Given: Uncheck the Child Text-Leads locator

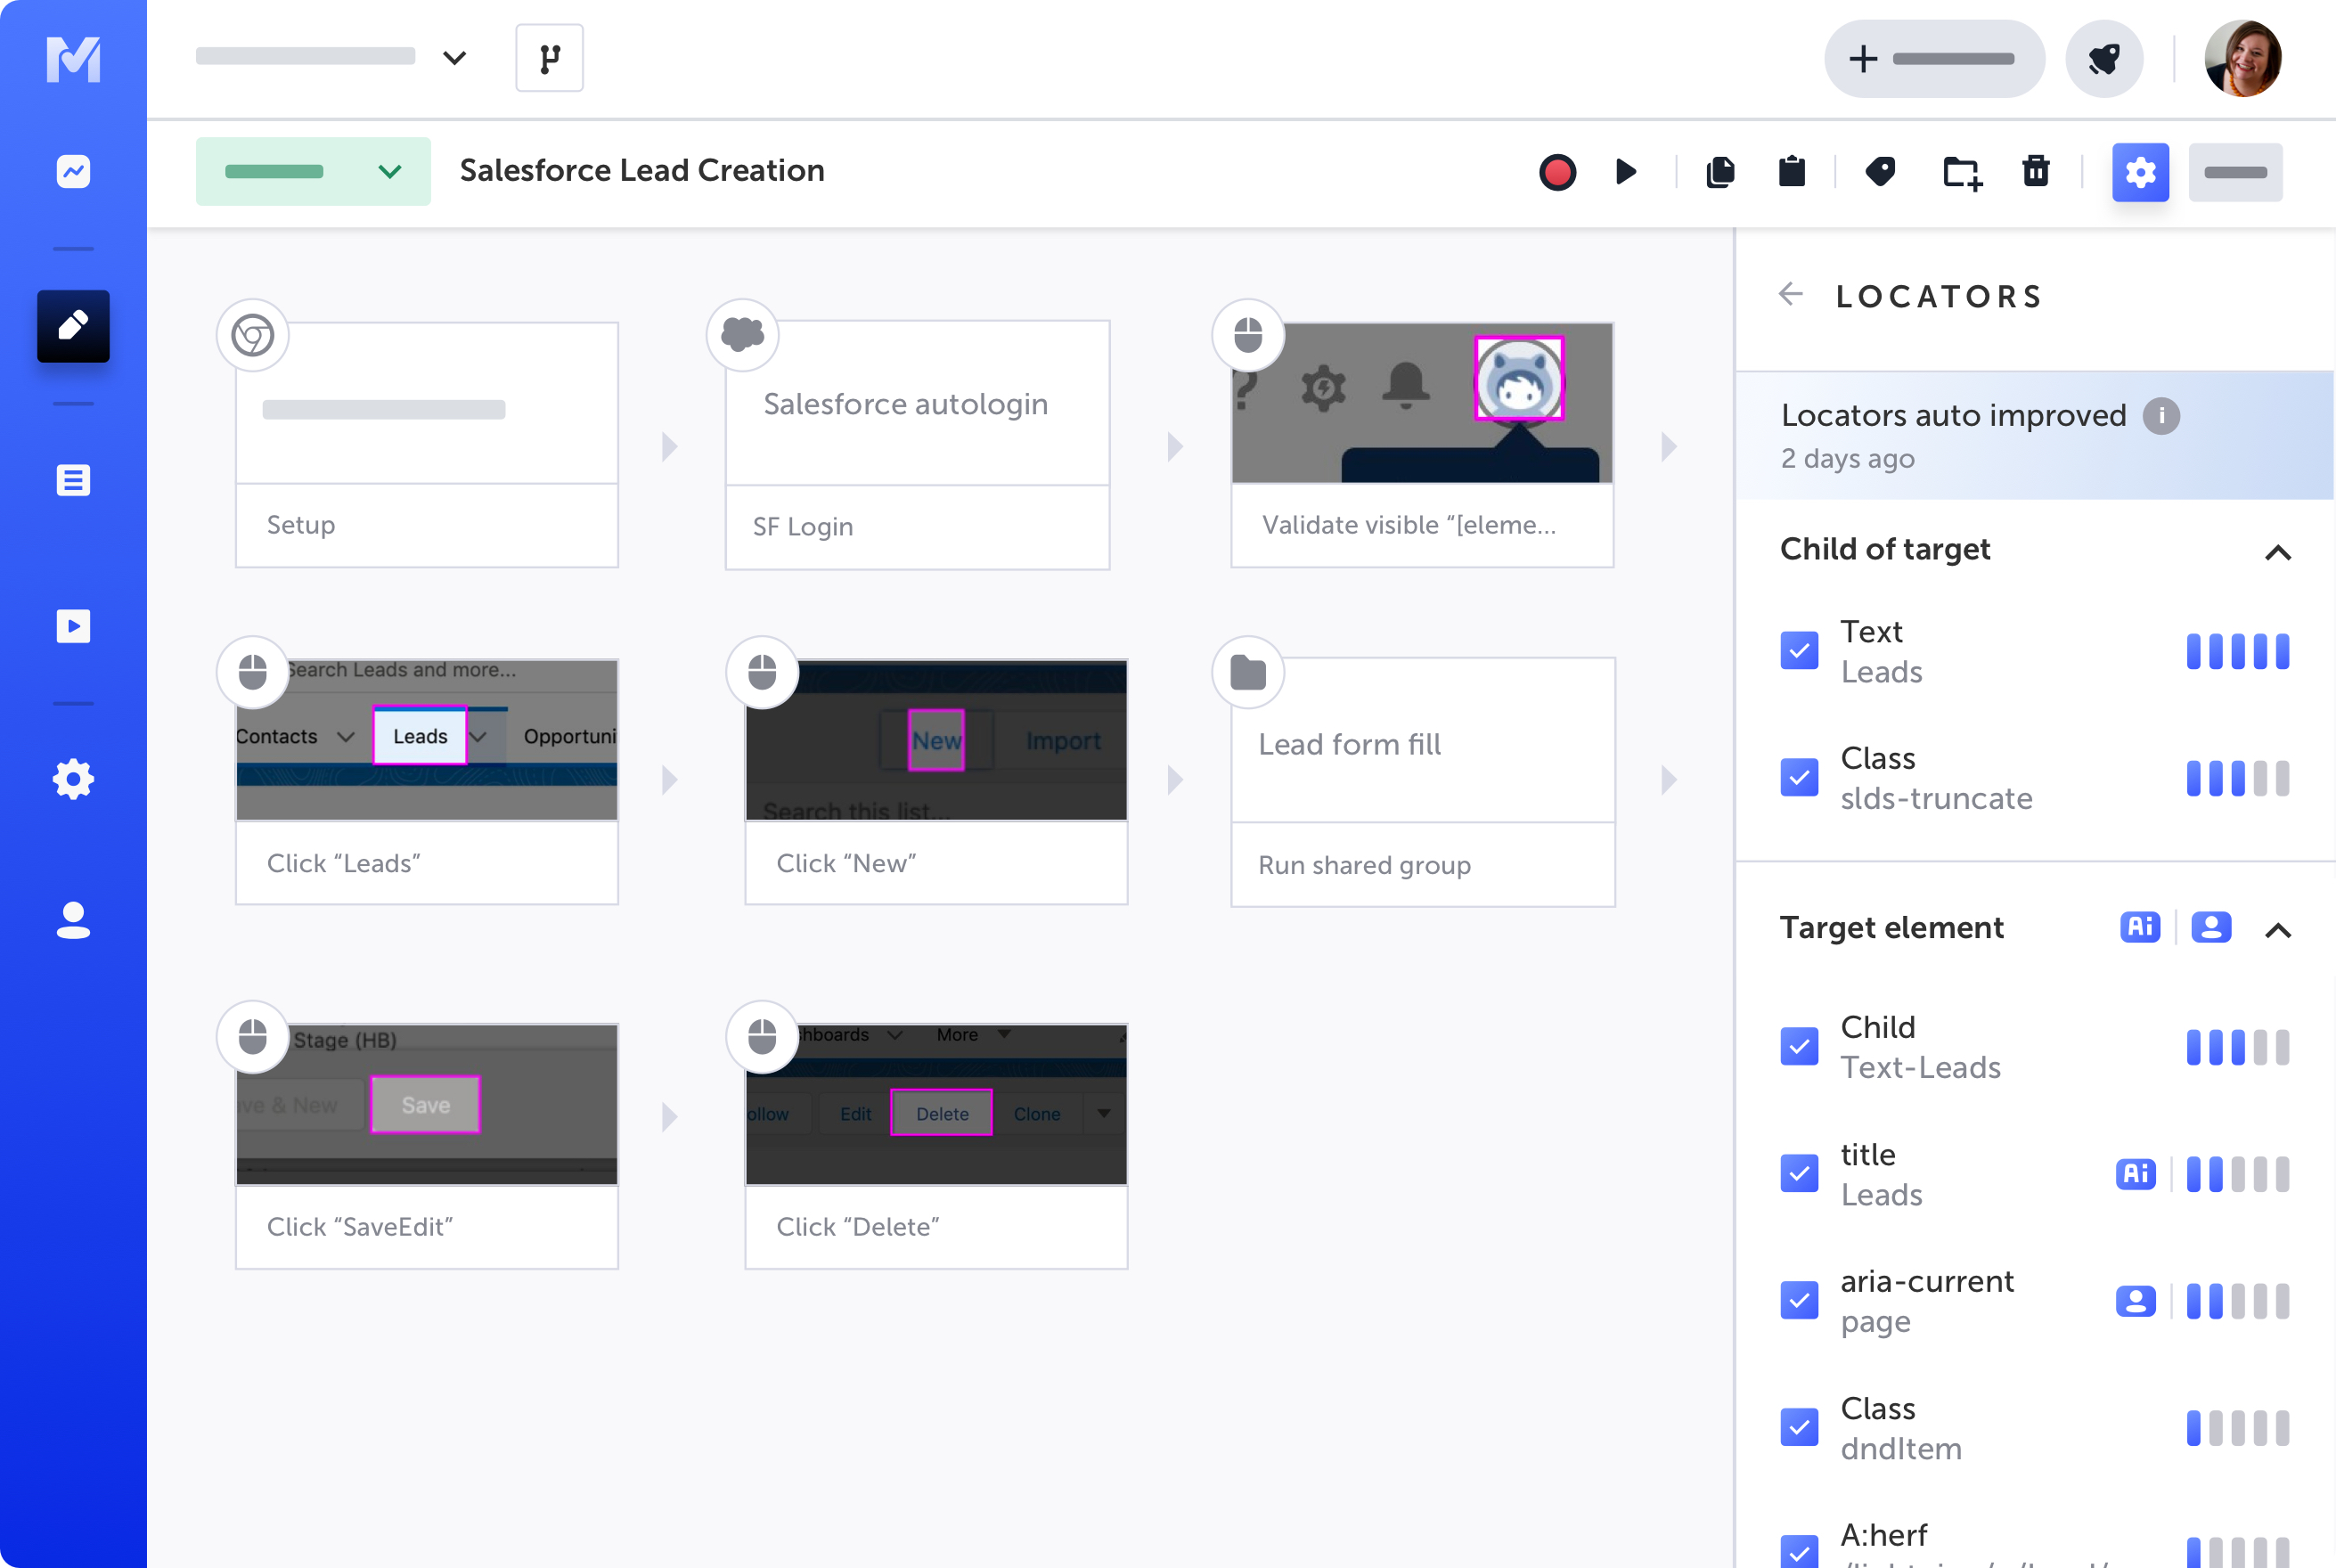Looking at the screenshot, I should click(1799, 1047).
